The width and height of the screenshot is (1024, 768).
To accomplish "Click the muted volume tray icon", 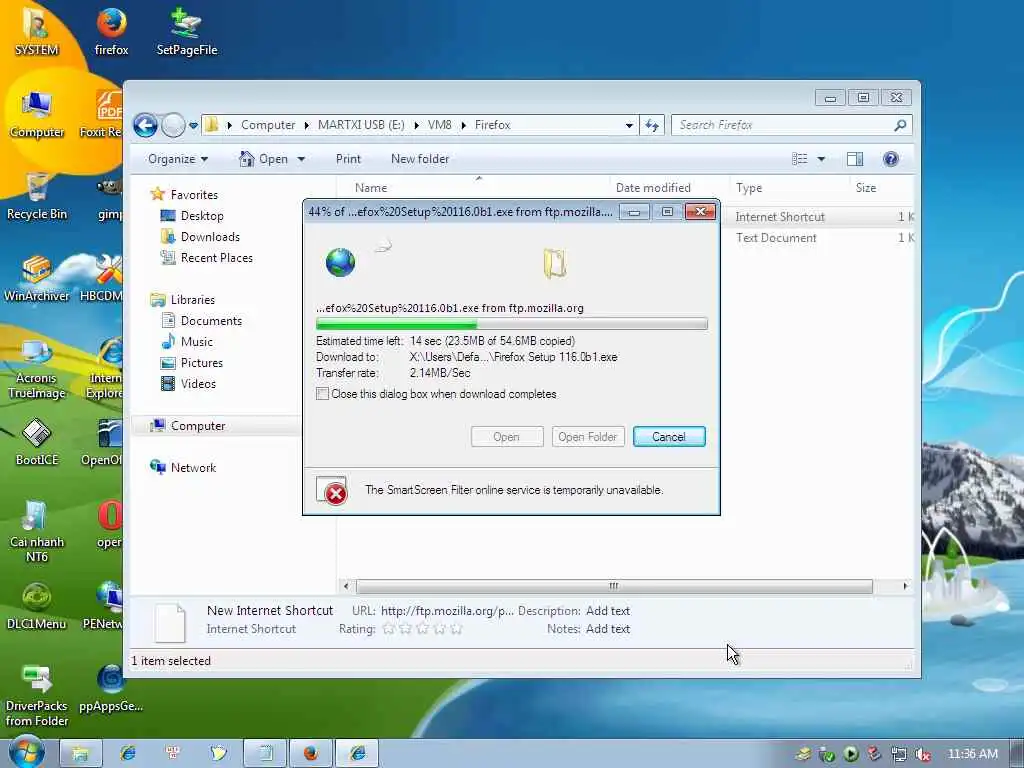I will click(x=923, y=754).
